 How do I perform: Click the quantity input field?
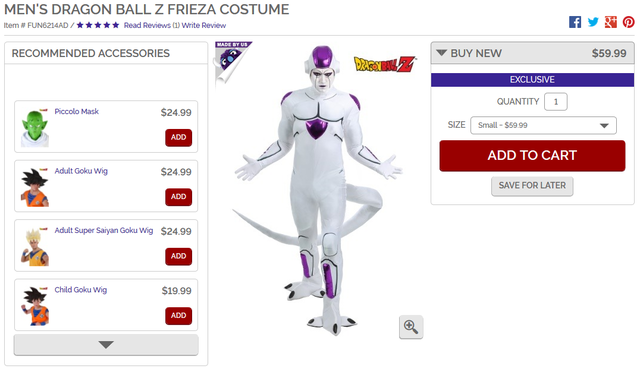click(x=556, y=102)
